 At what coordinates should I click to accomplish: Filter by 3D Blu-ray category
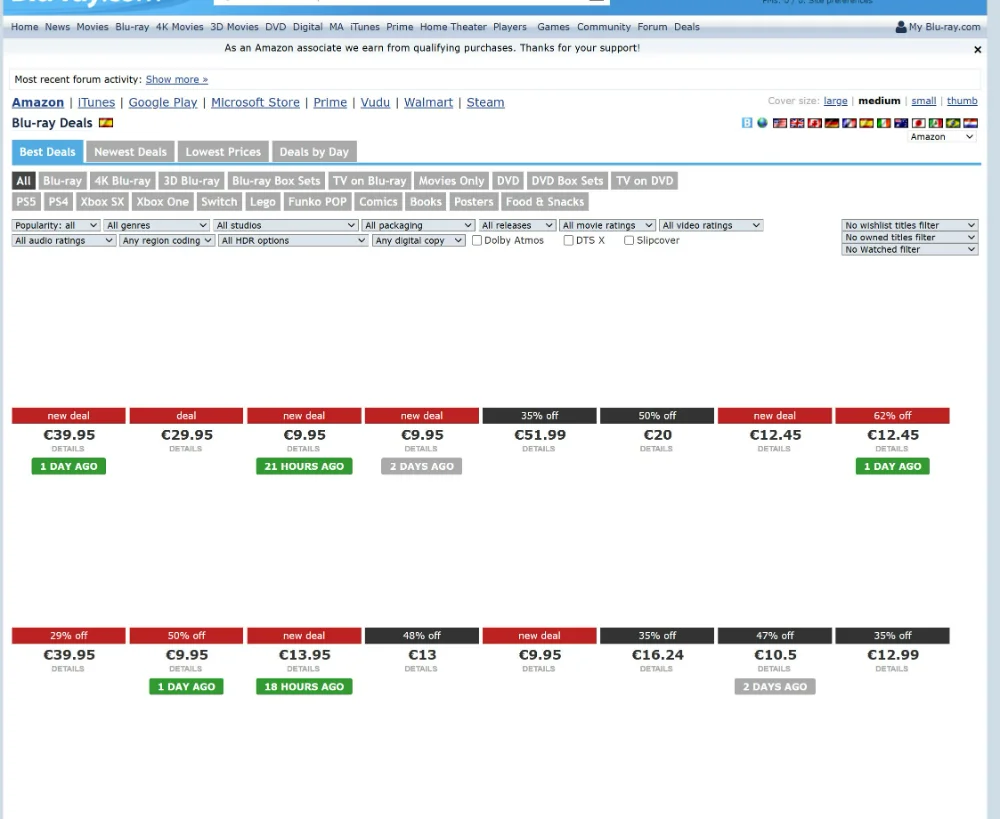pos(191,181)
